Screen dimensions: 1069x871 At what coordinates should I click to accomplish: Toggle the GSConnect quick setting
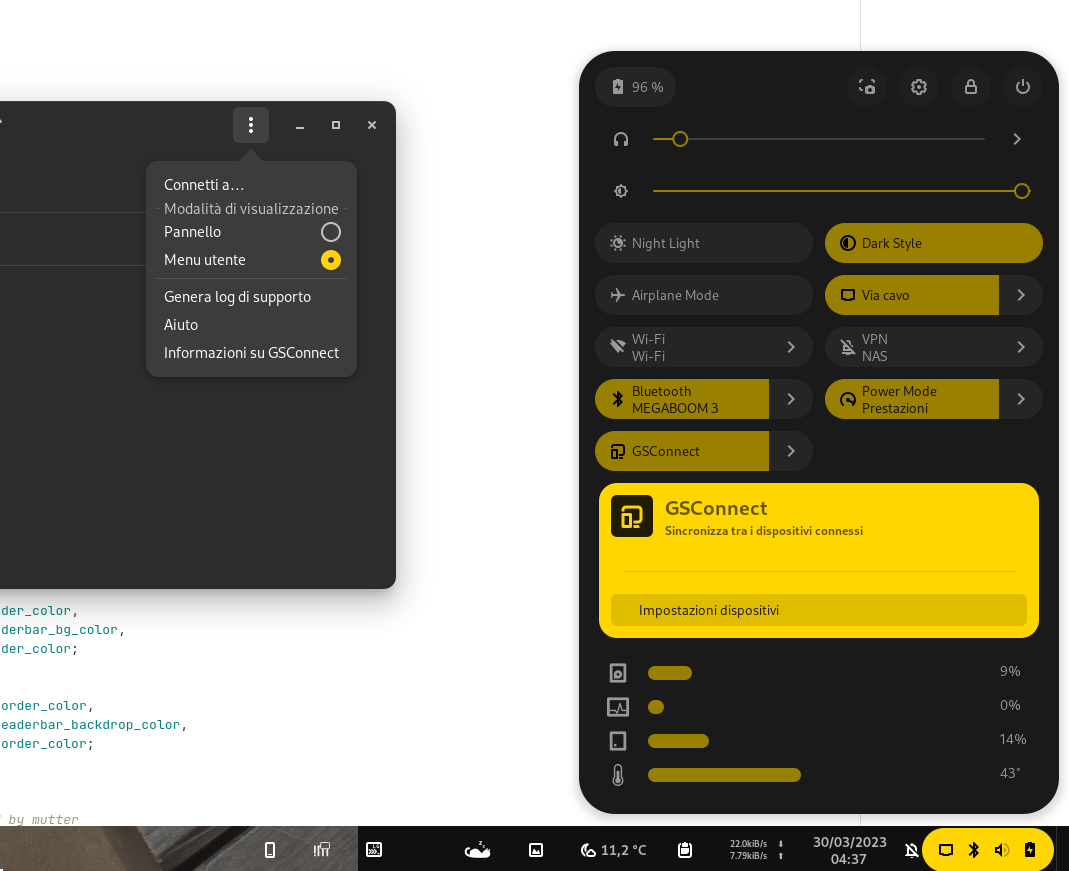682,451
